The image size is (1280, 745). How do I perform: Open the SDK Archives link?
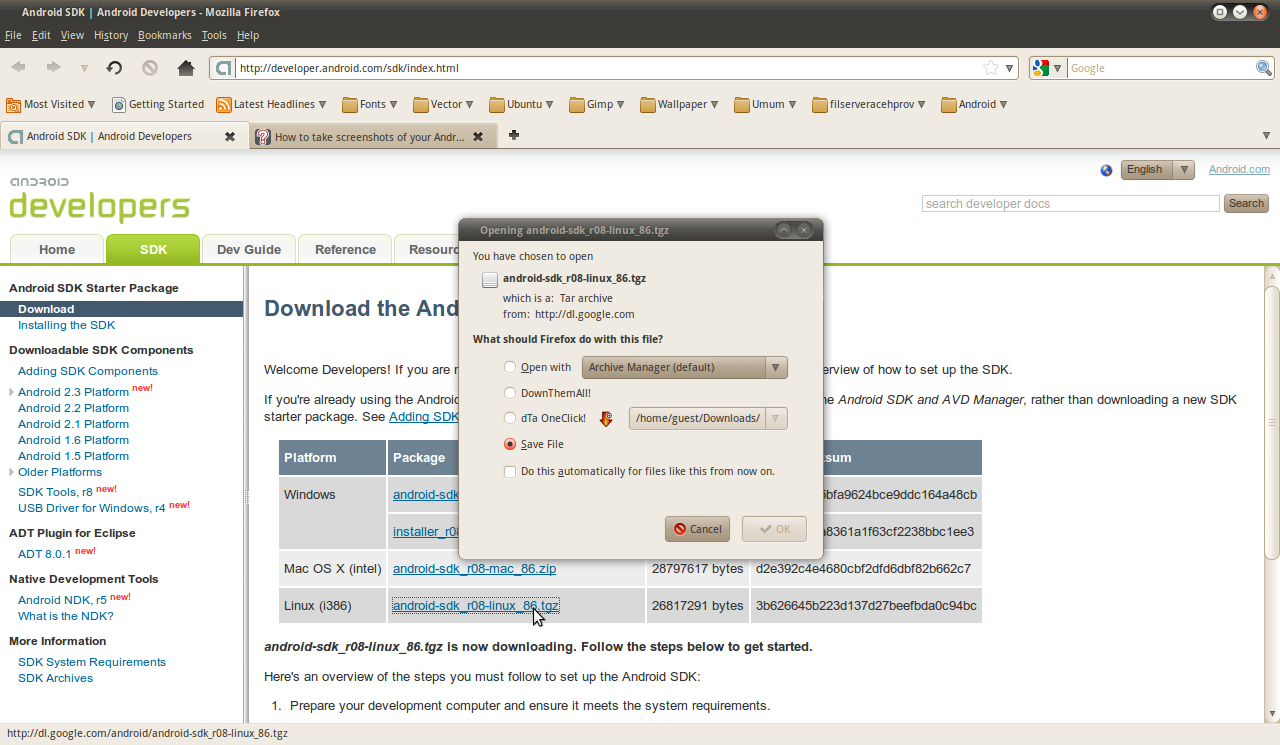point(55,678)
